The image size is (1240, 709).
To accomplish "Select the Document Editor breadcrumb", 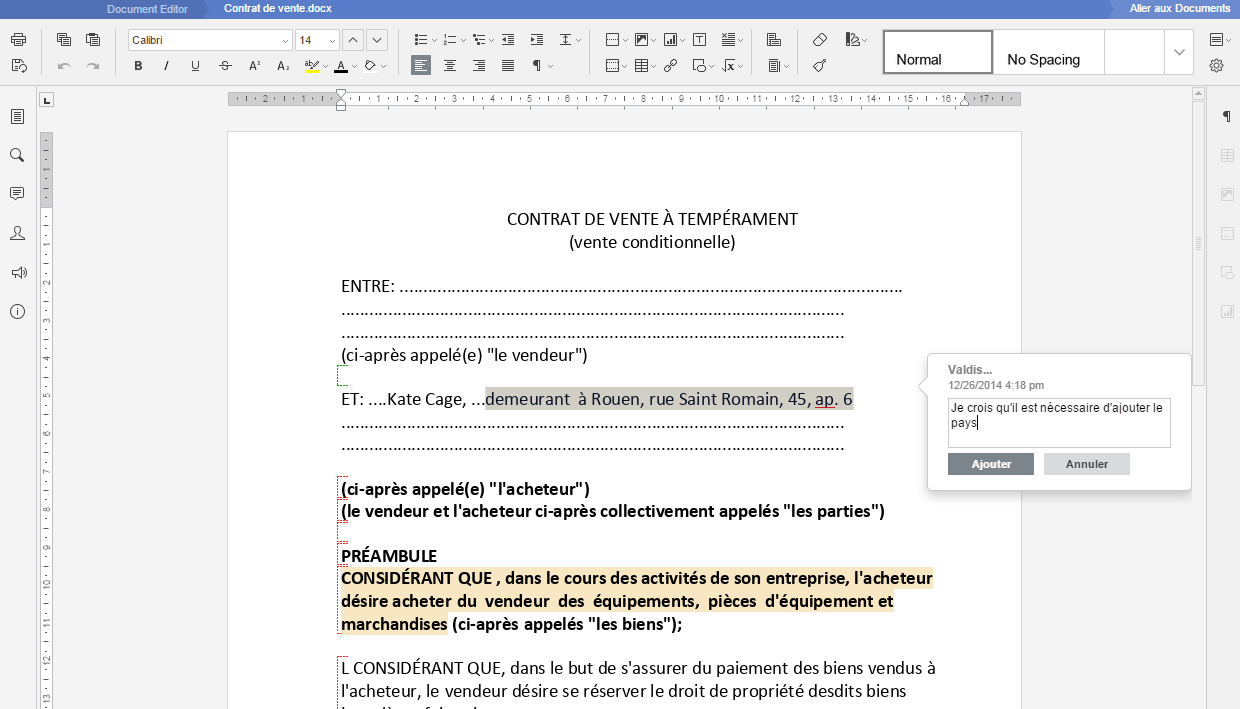I will point(147,8).
